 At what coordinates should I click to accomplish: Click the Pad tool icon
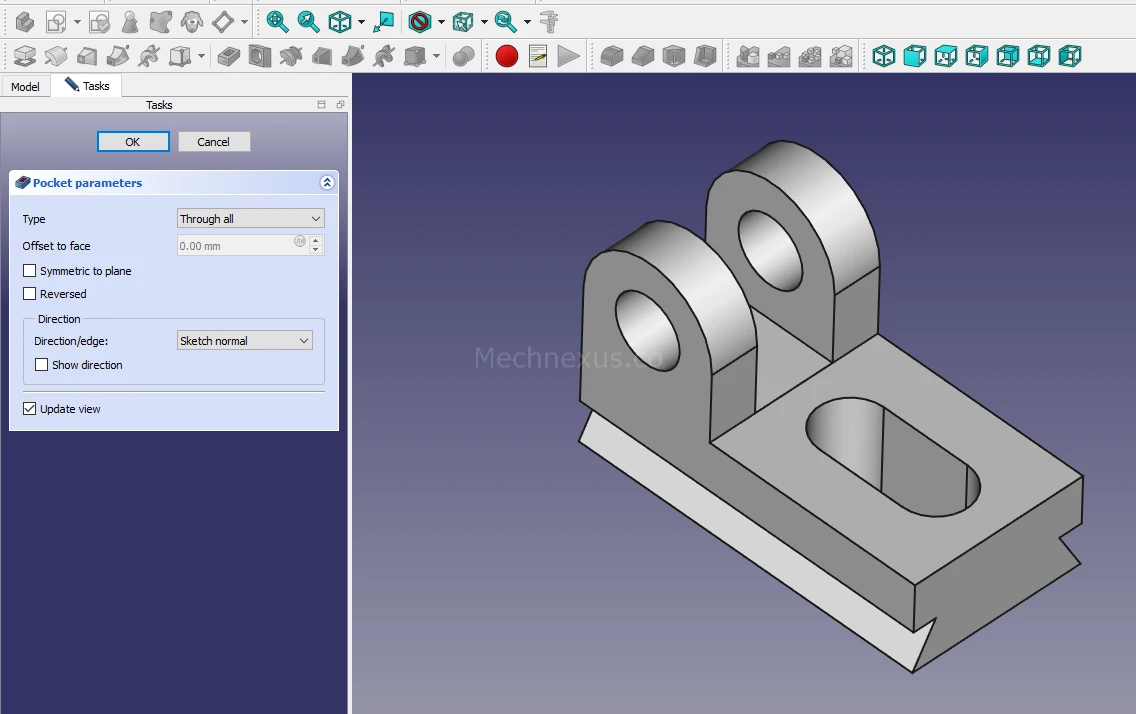pyautogui.click(x=25, y=56)
